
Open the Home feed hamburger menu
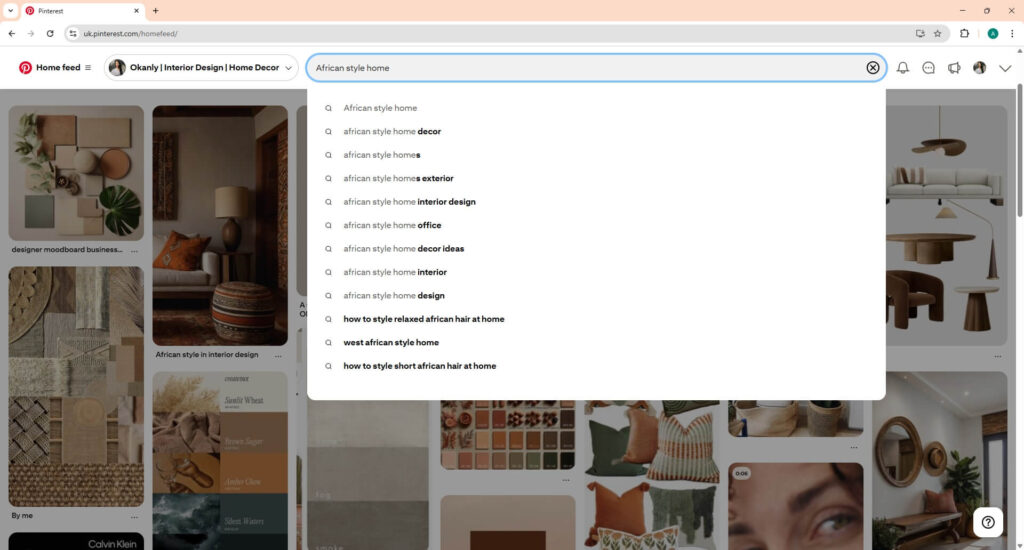coord(88,68)
